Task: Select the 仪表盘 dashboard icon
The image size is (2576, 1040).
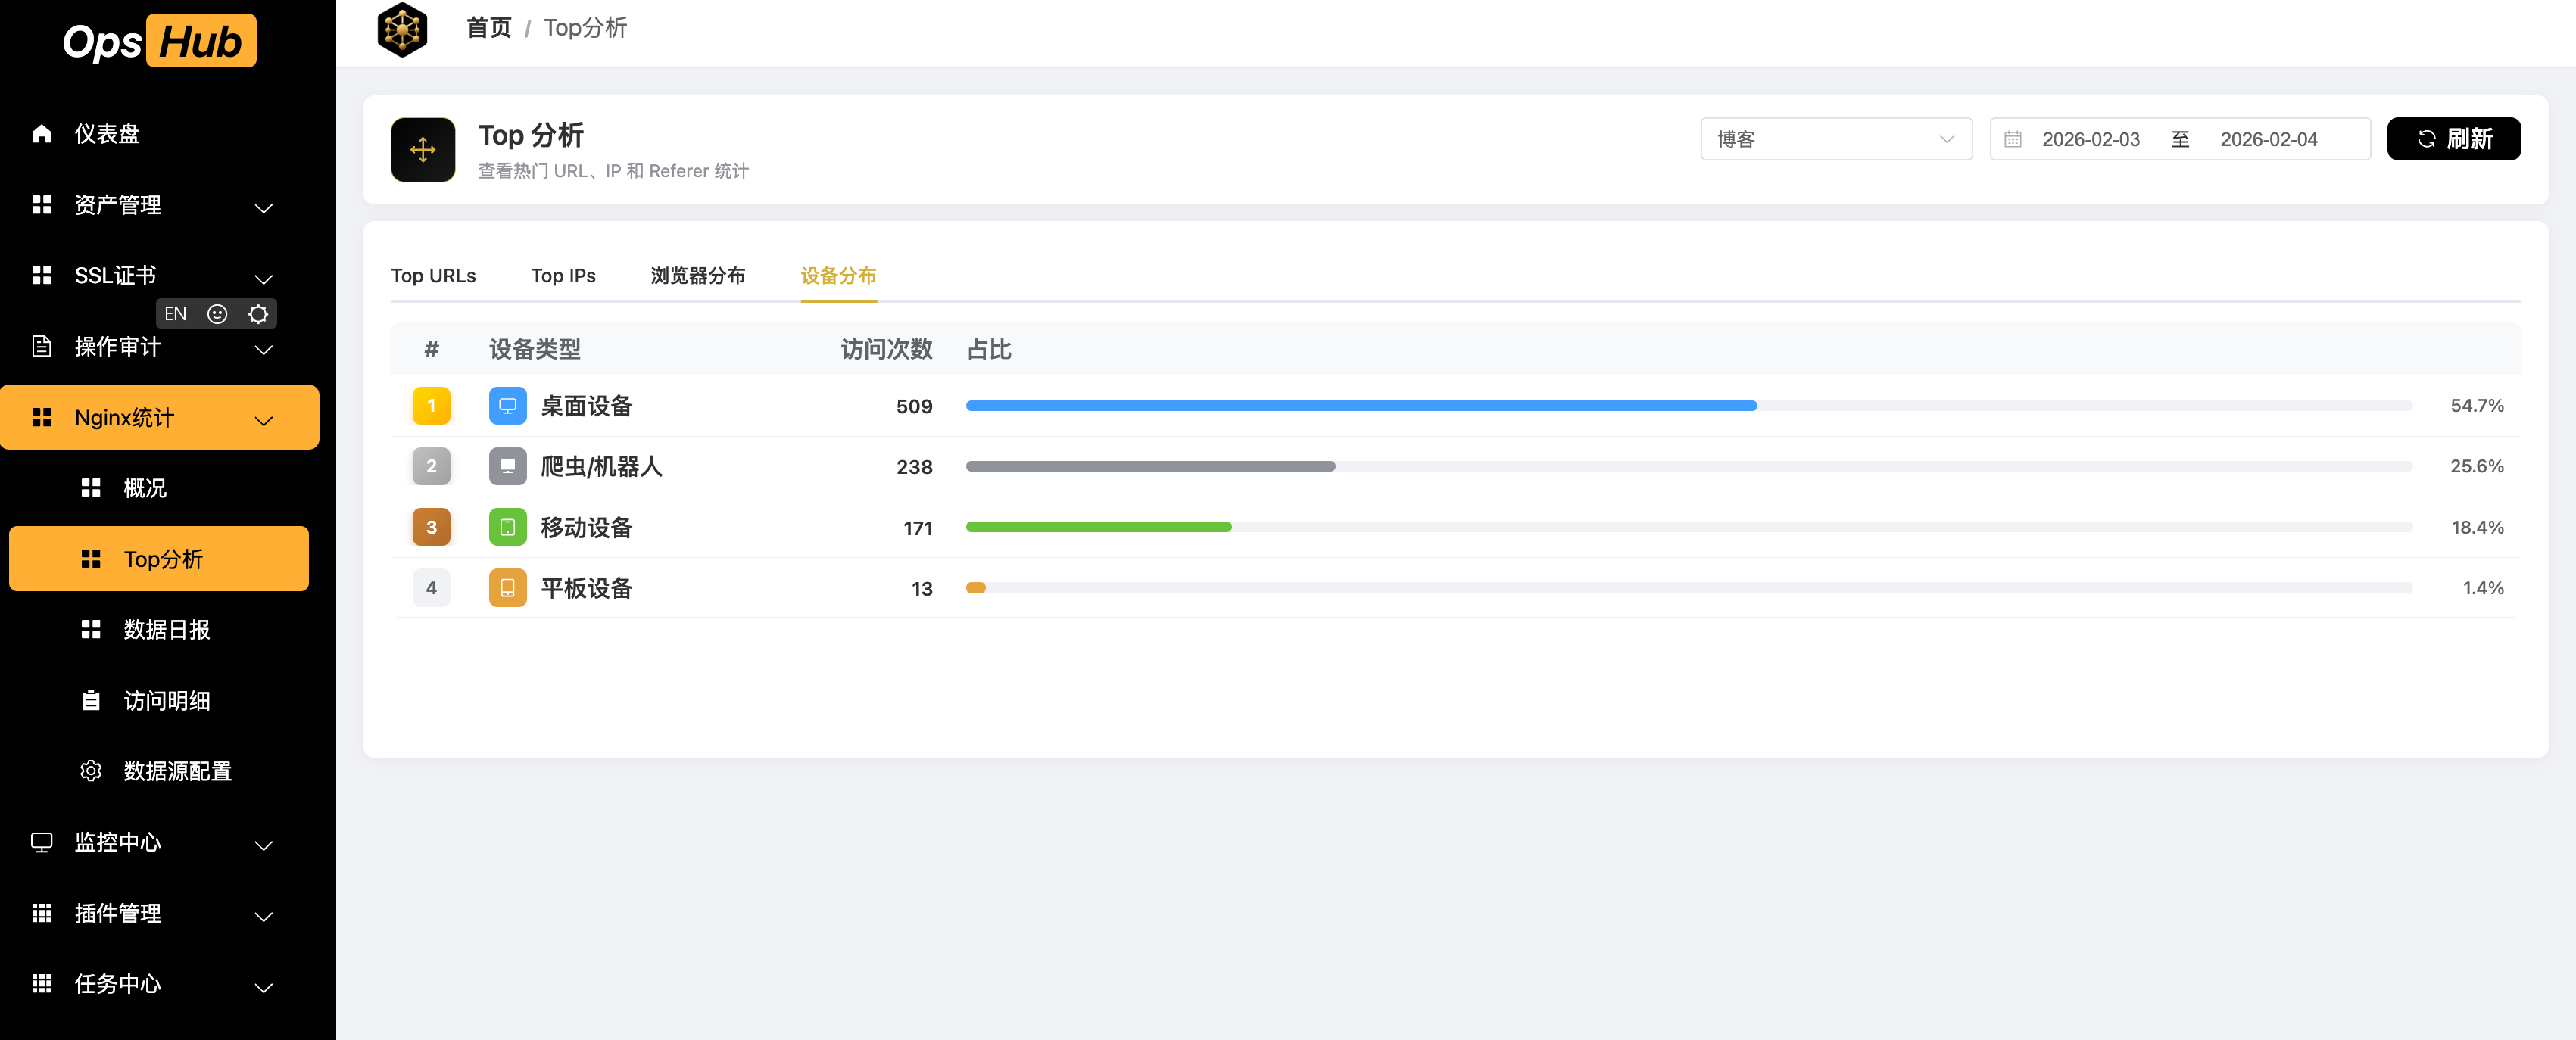Action: pos(41,133)
